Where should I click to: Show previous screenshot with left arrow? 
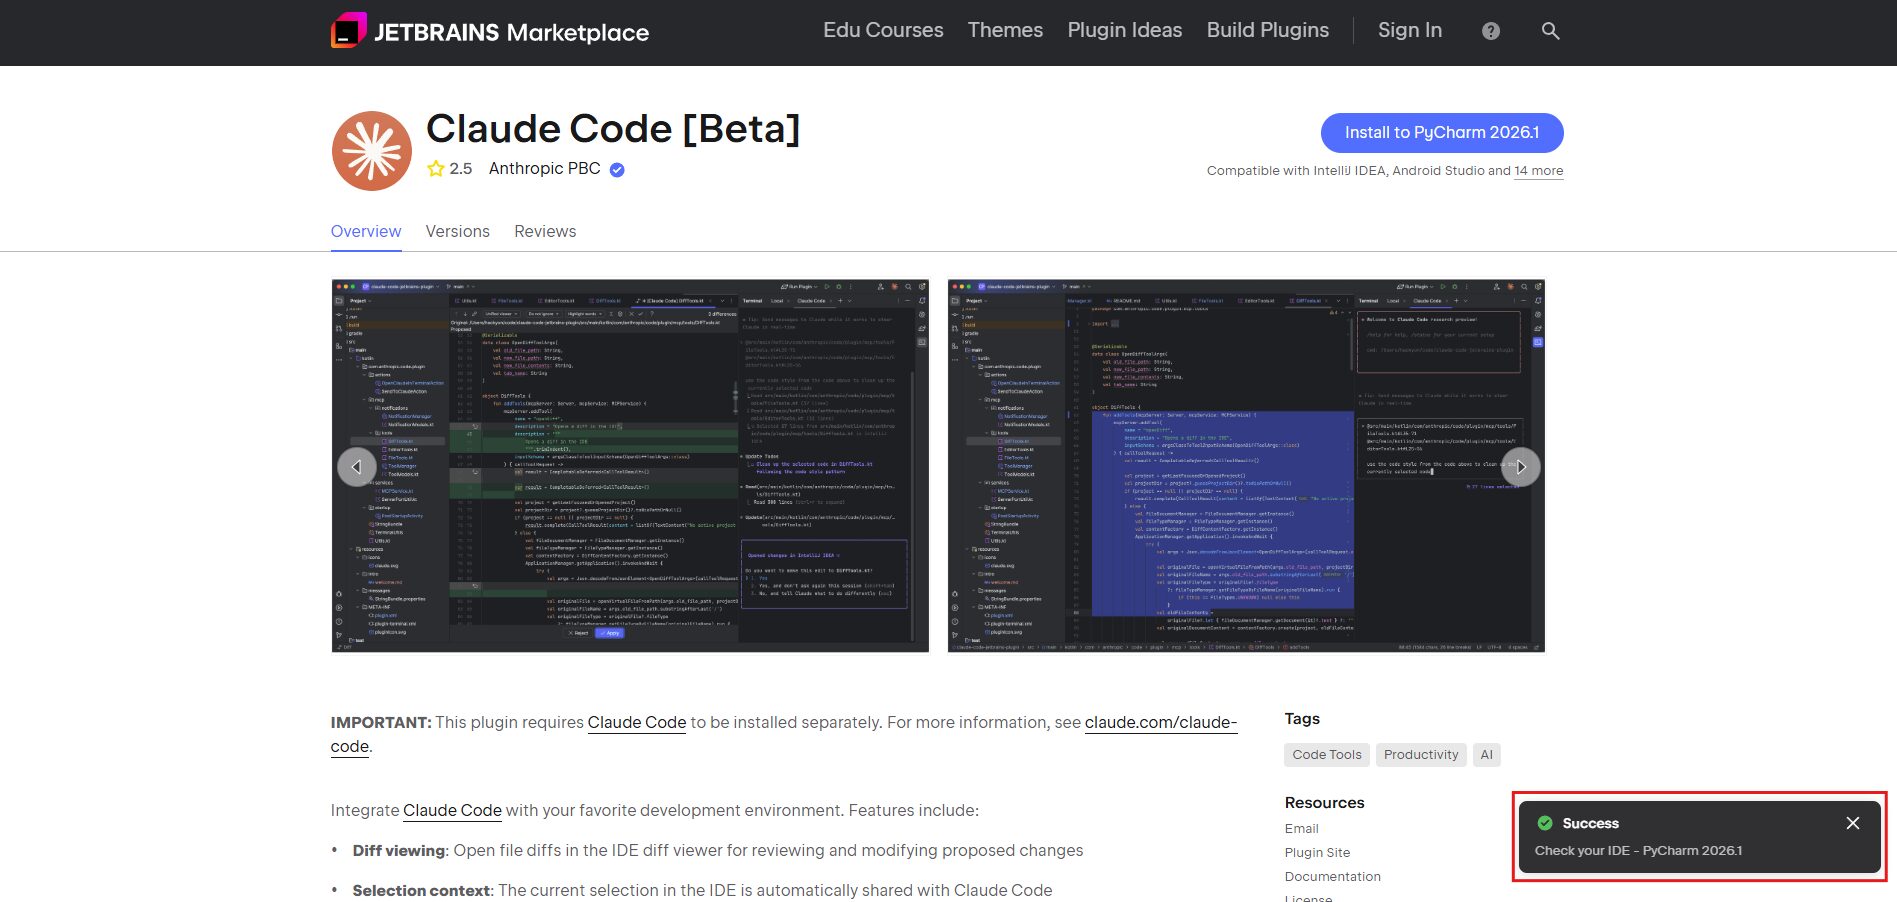(357, 467)
